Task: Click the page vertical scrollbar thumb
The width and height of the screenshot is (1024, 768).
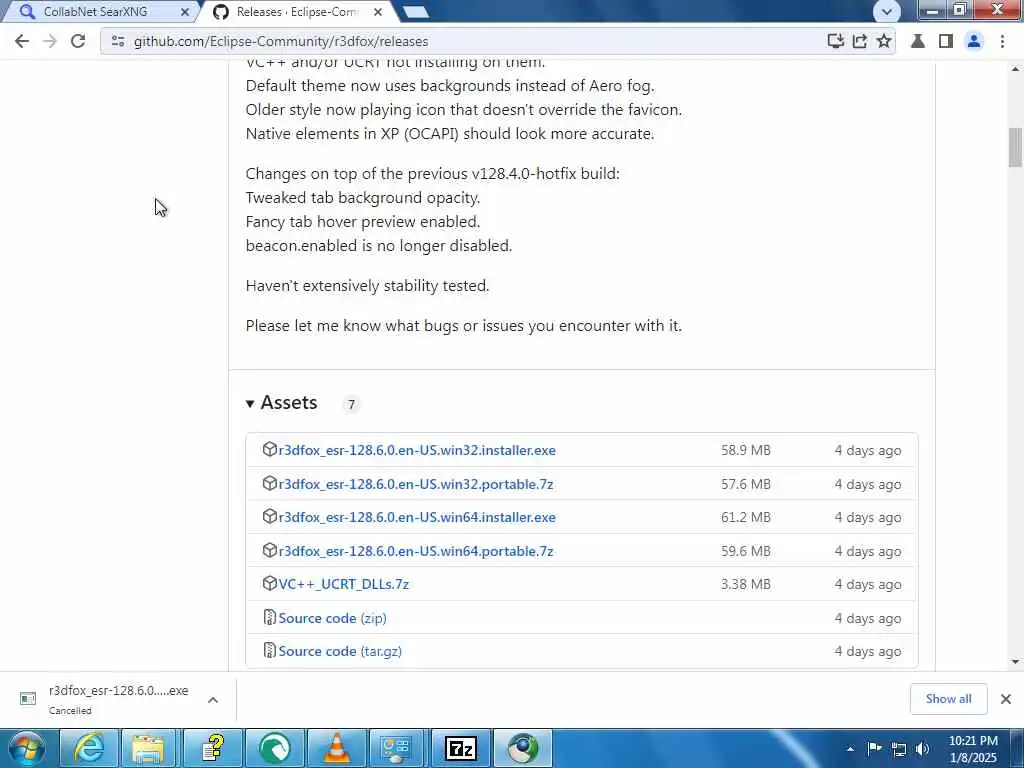Action: pos(1015,147)
